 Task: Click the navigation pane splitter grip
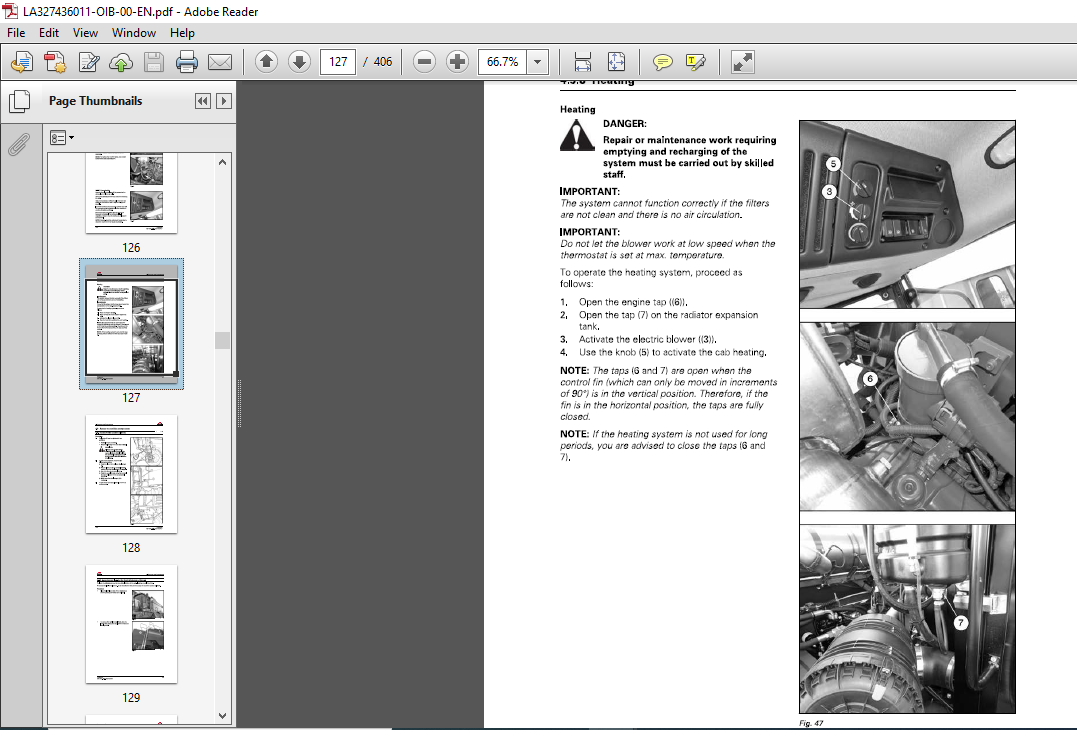point(239,403)
